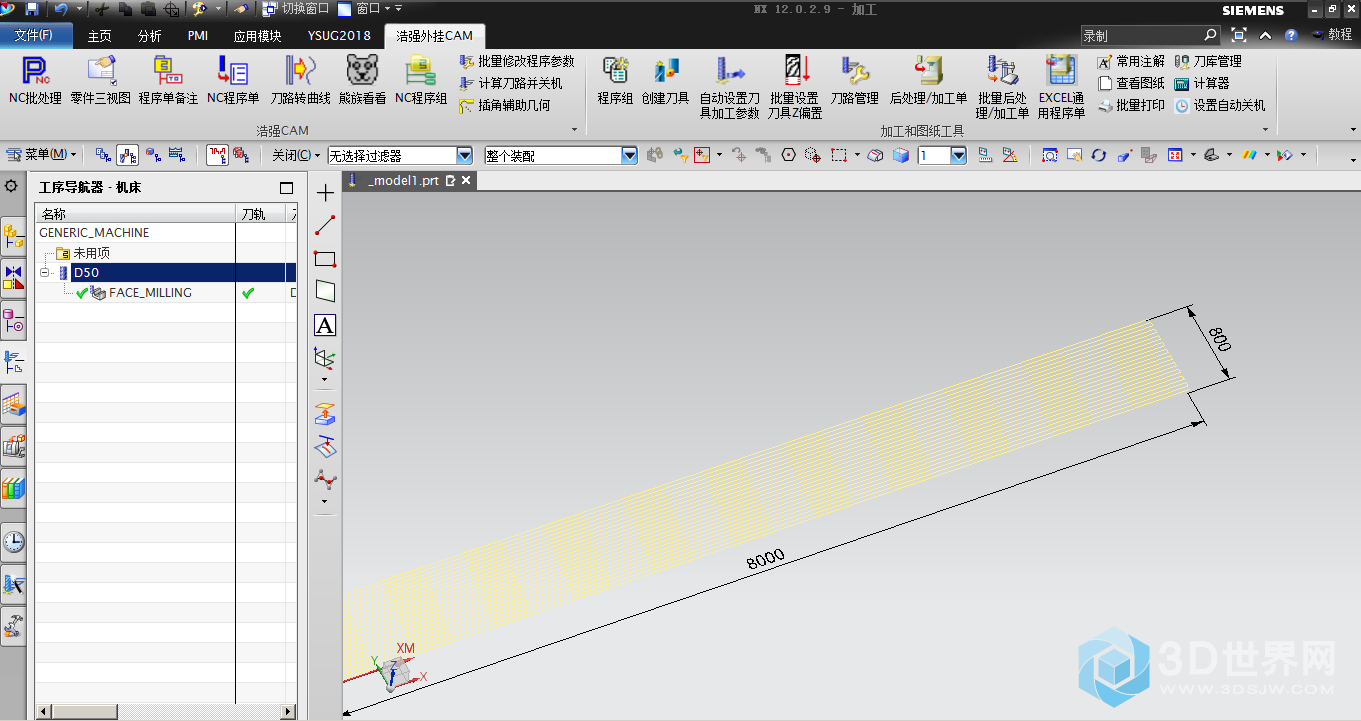Open 批量后处理/加工单 batch postprocess
Viewport: 1361px width, 721px height.
tap(1002, 88)
